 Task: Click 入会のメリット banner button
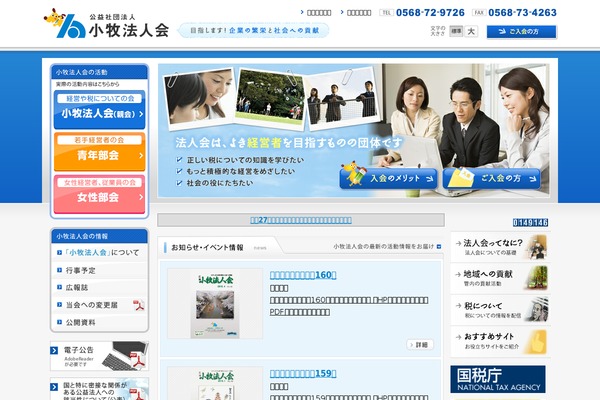coord(388,178)
